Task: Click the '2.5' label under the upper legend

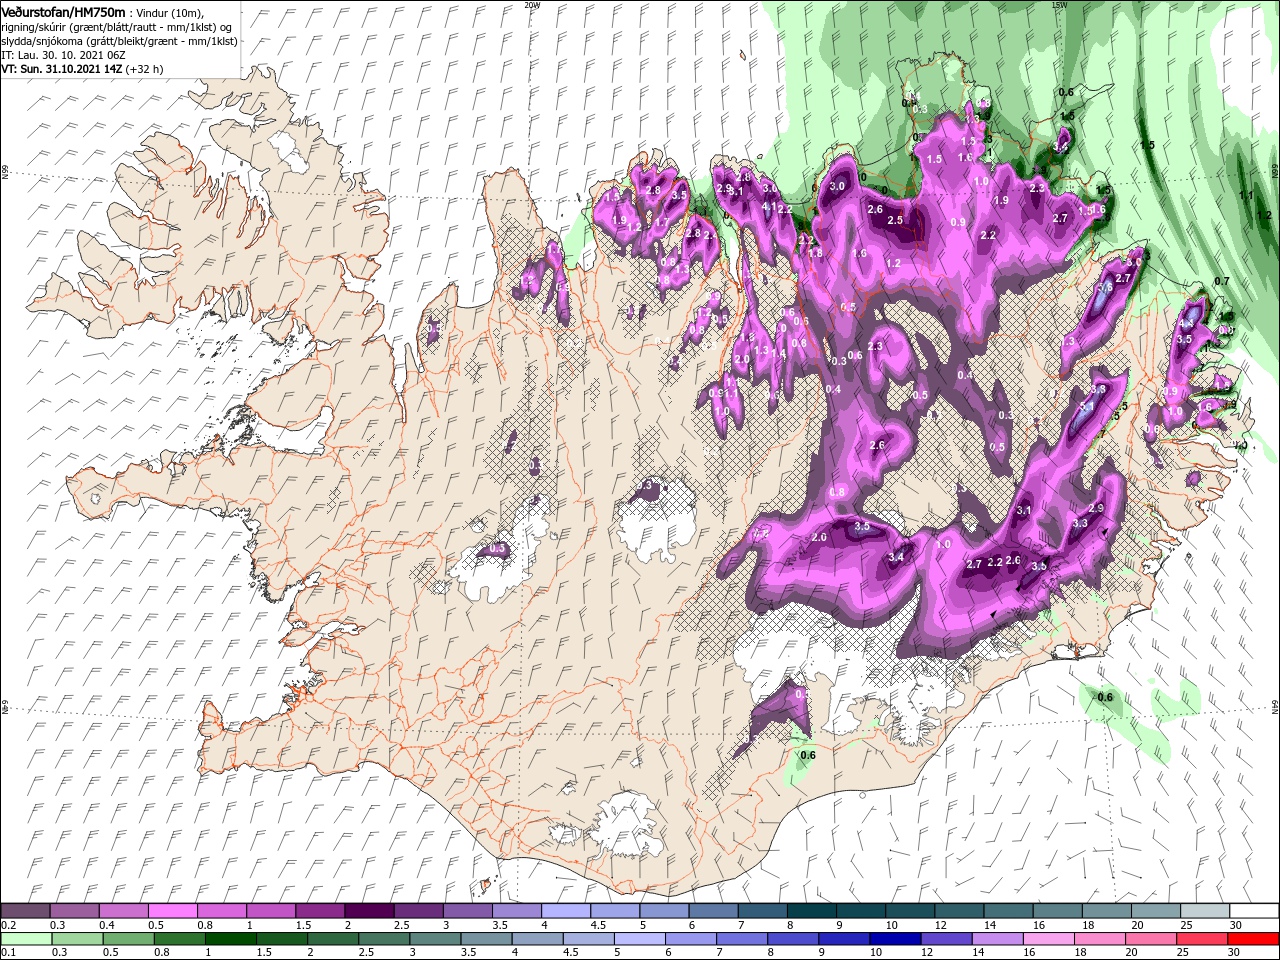Action: click(x=401, y=925)
